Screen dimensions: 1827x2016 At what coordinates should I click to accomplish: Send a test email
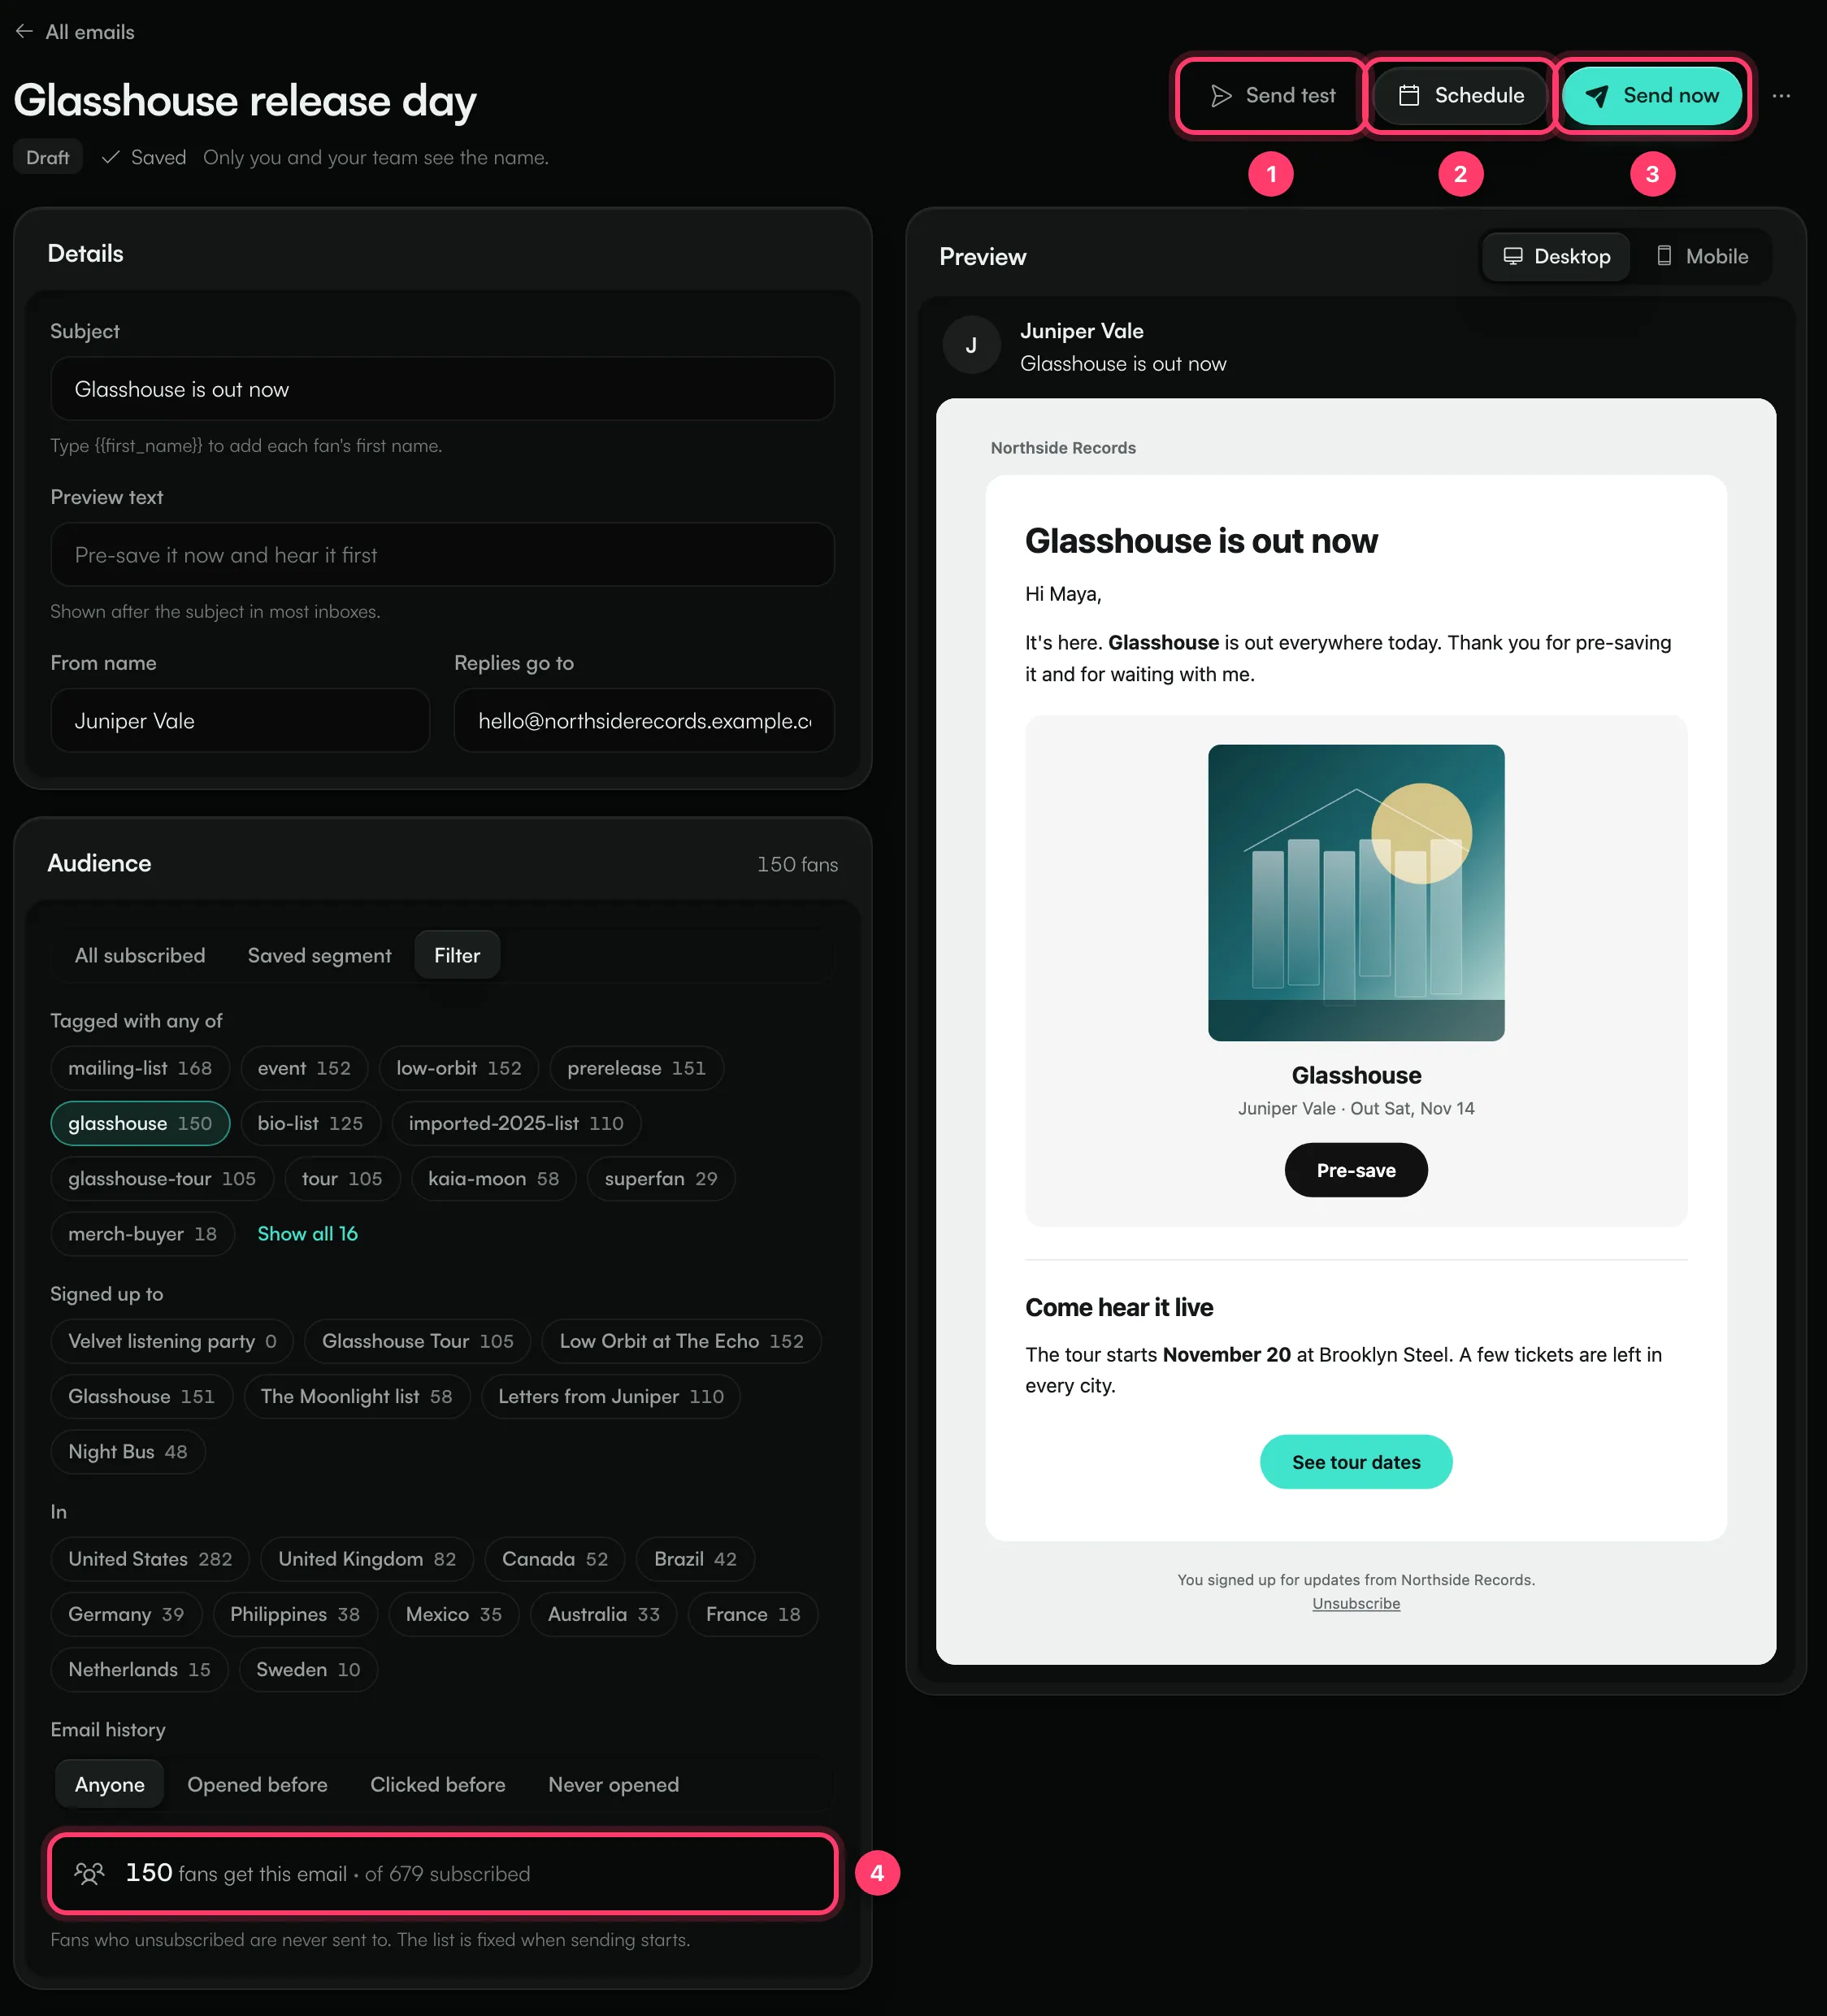pyautogui.click(x=1272, y=96)
